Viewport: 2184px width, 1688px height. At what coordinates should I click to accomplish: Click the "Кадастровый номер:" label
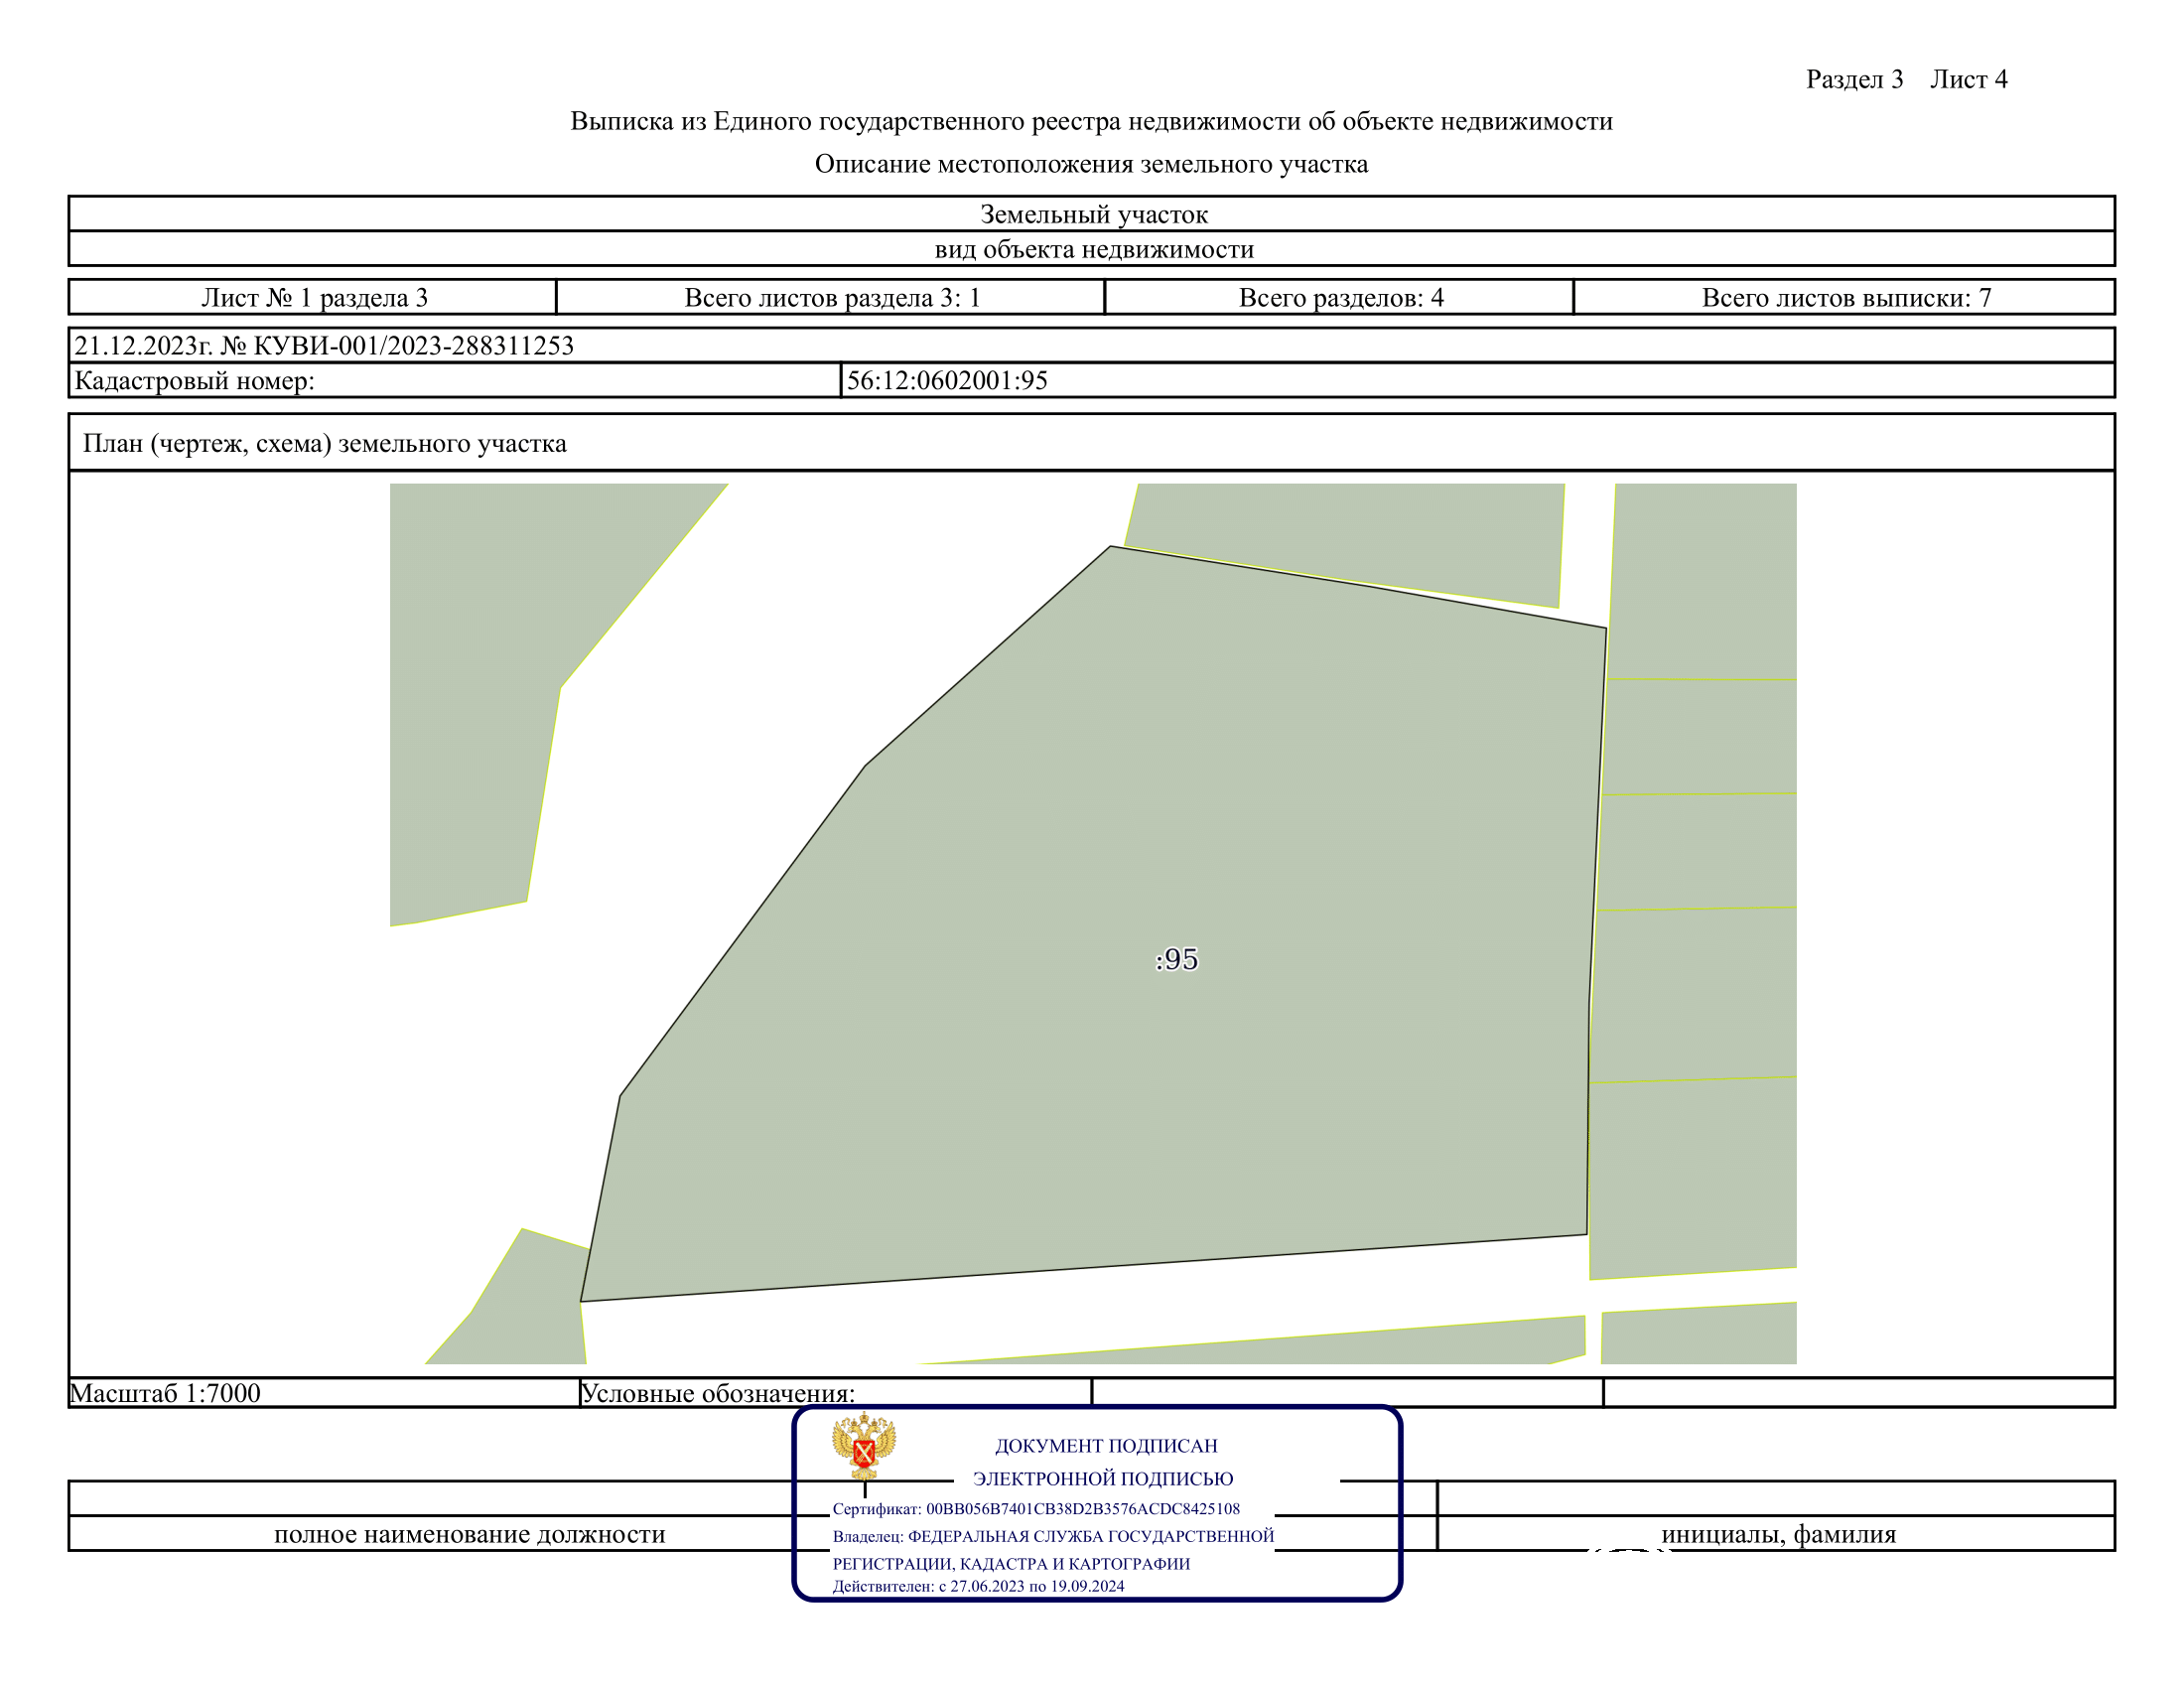(194, 381)
